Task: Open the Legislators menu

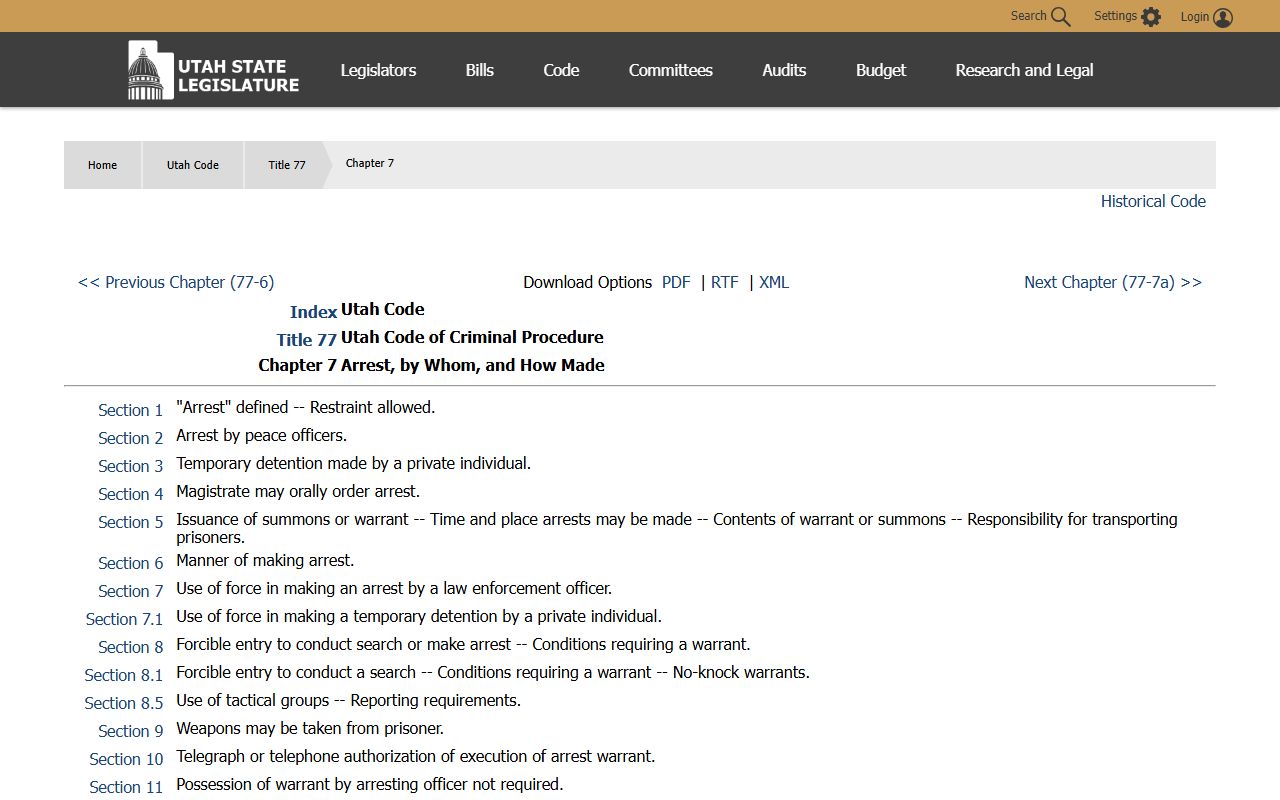Action: [378, 70]
